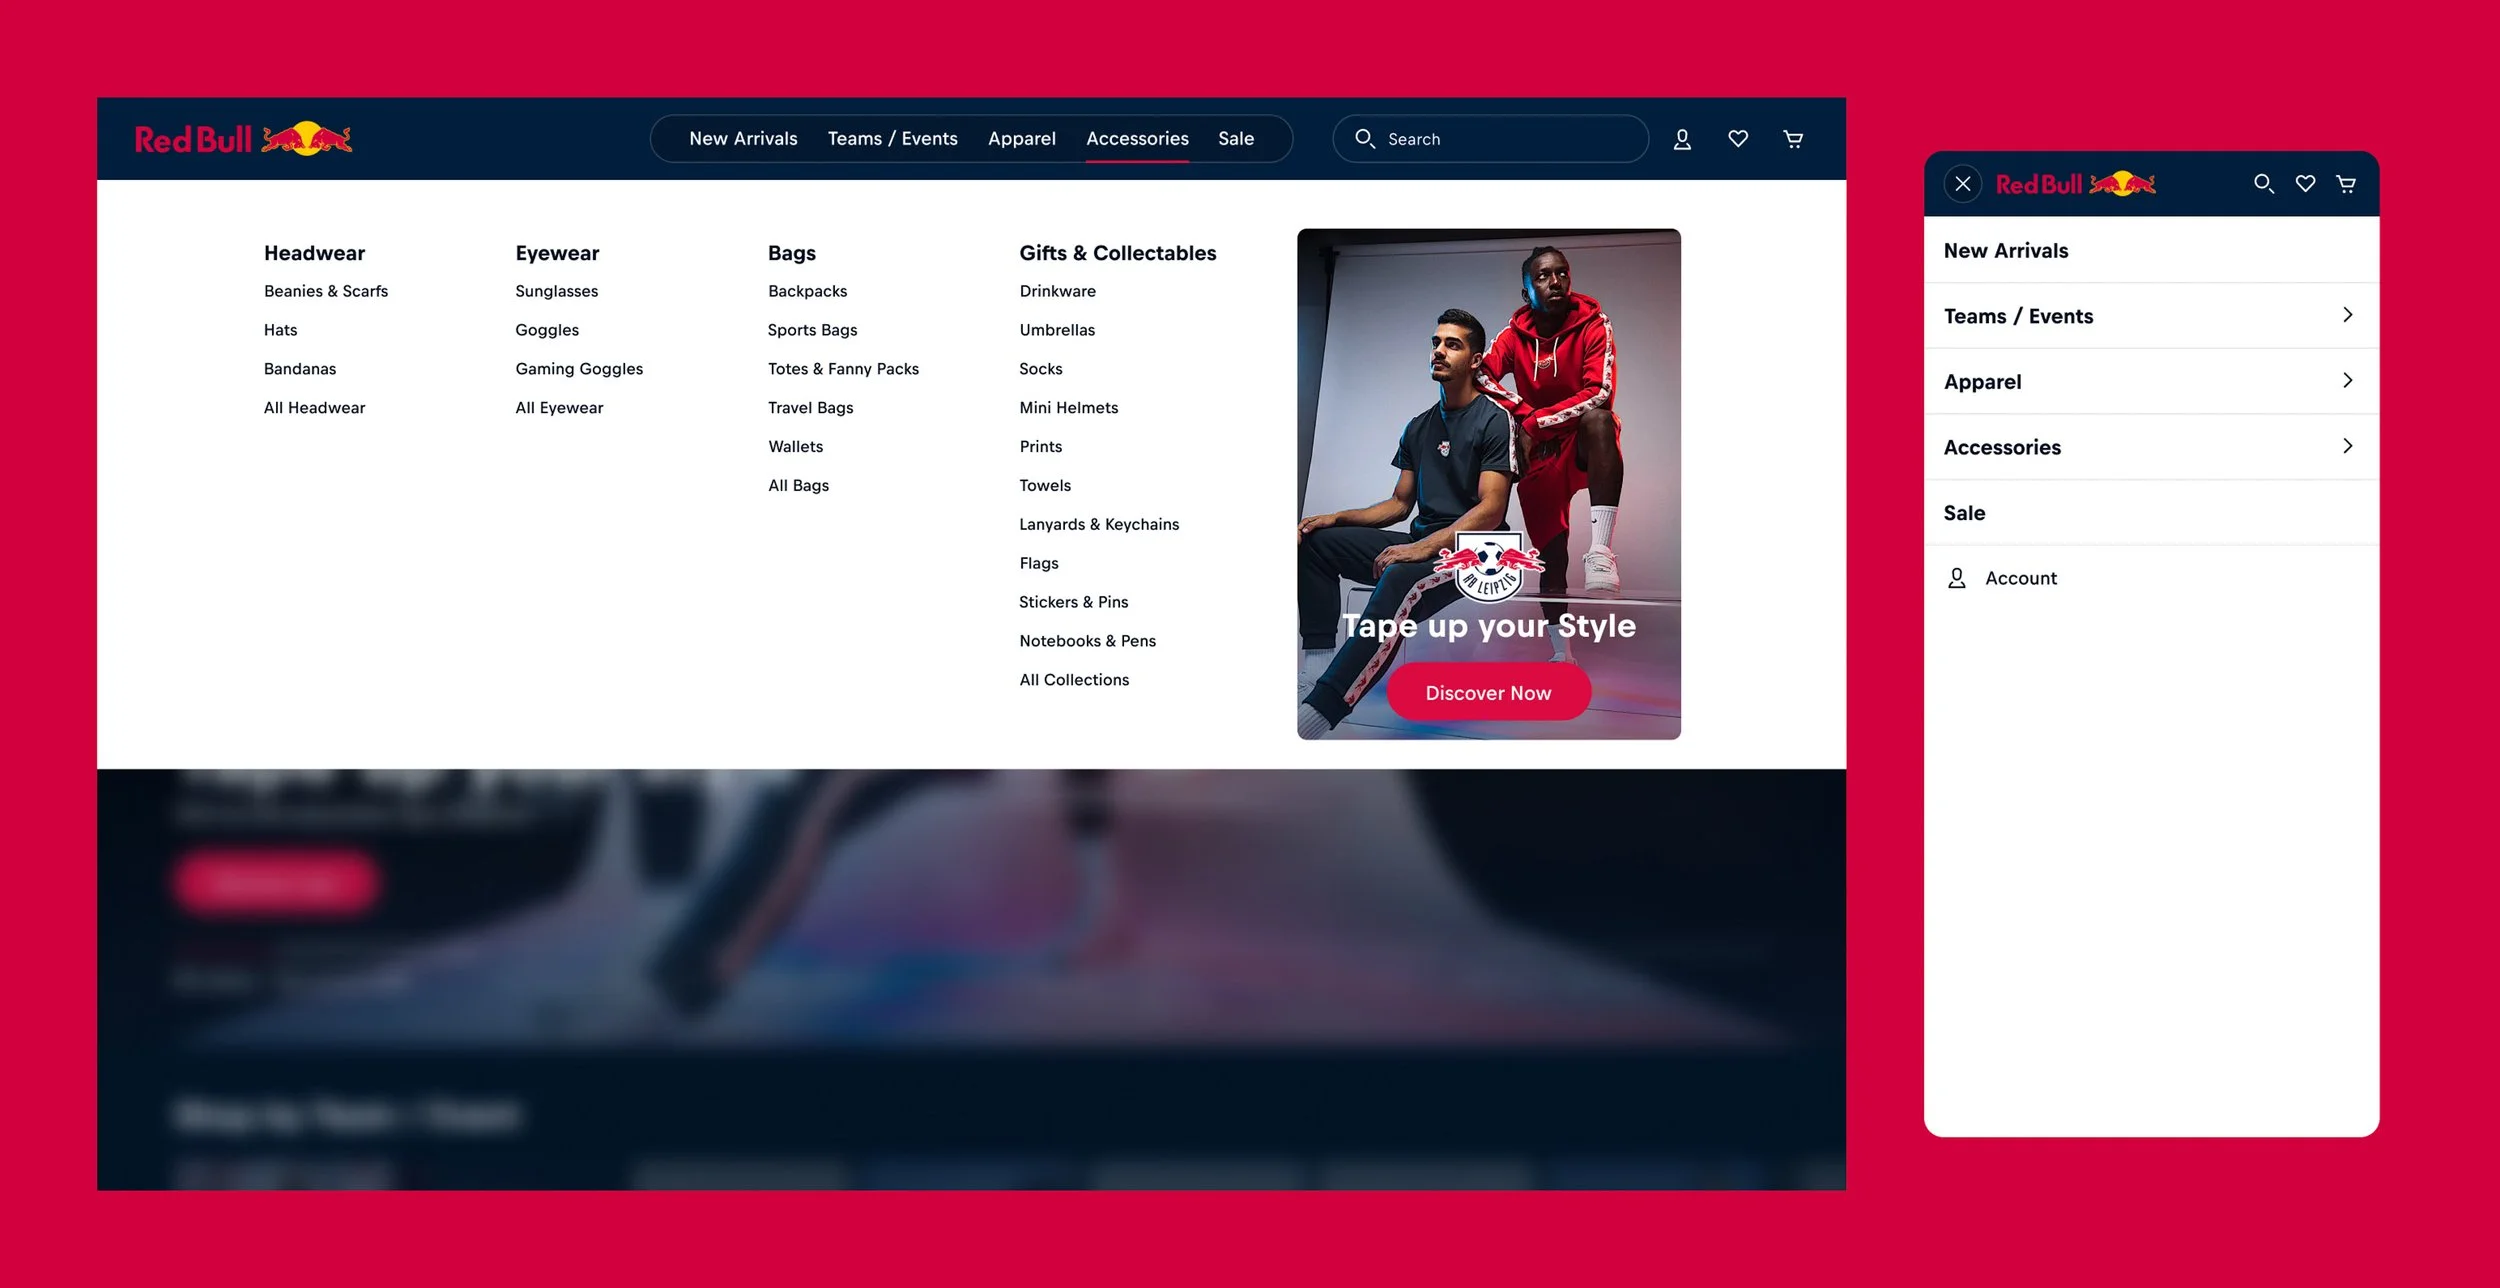Screen dimensions: 2500x1288
Task: Open Mini Helmets link
Action: click(x=1068, y=408)
